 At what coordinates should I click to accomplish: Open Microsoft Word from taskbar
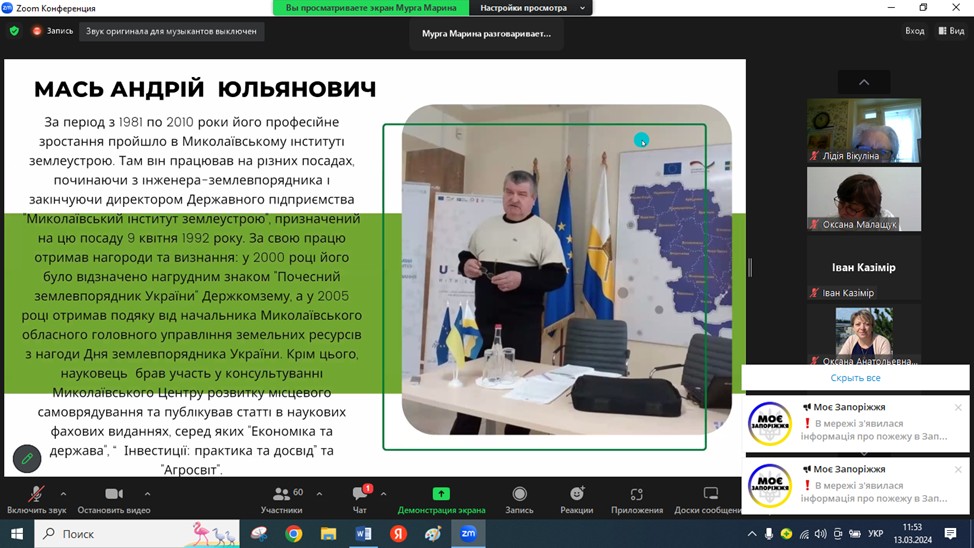tap(363, 534)
